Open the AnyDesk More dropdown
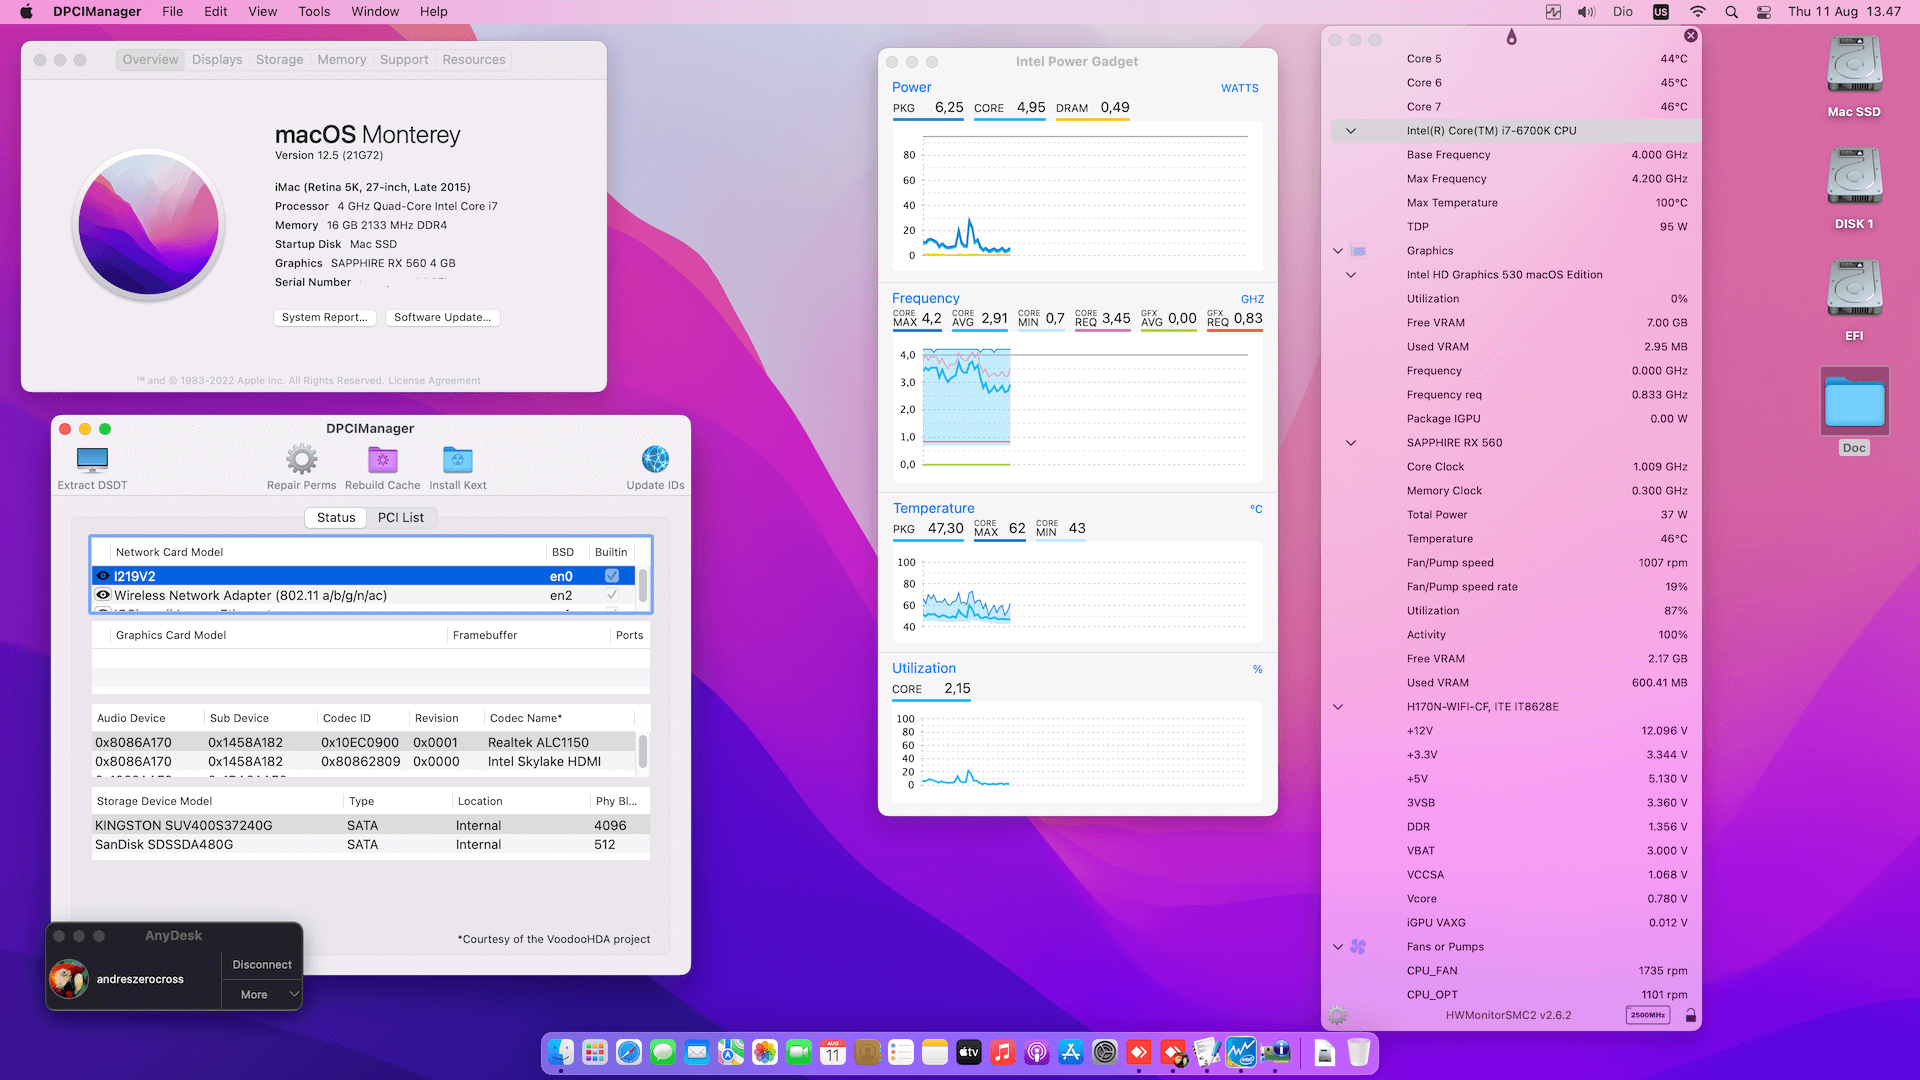 coord(262,995)
